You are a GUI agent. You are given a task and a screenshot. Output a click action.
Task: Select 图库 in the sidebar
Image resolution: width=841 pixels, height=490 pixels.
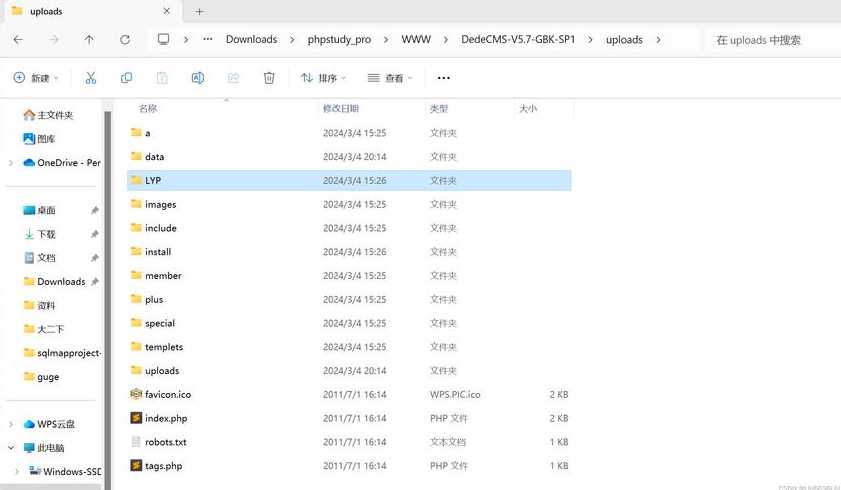tap(39, 139)
